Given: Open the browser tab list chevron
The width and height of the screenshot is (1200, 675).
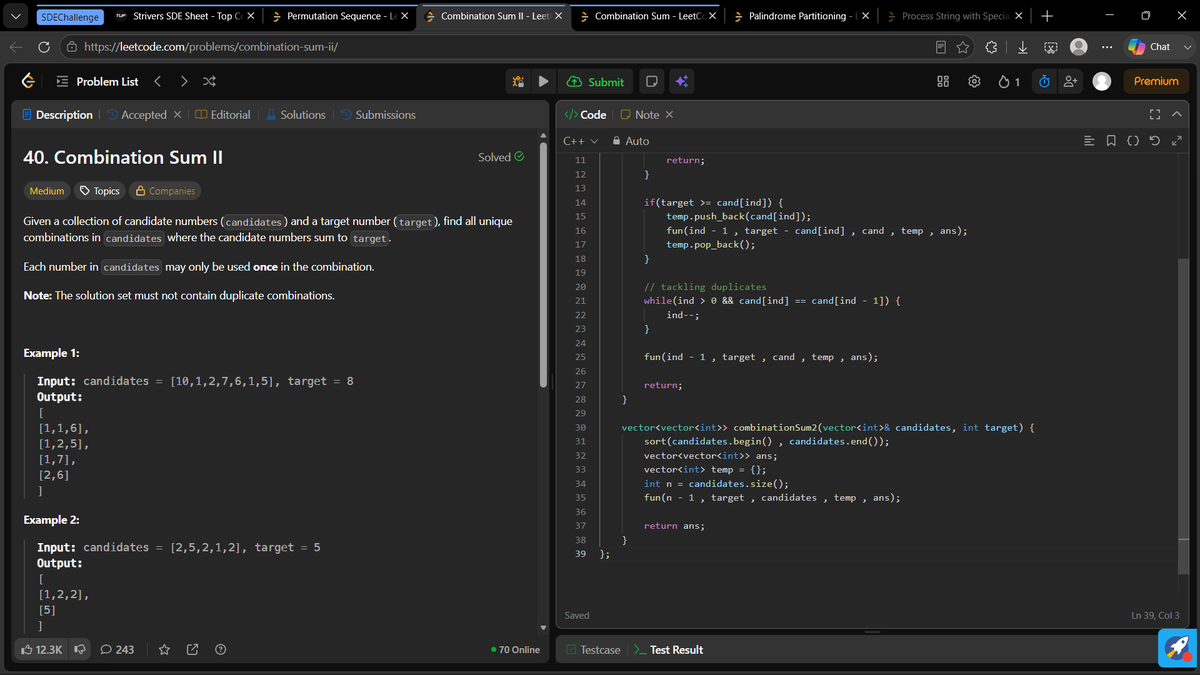Looking at the screenshot, I should pyautogui.click(x=14, y=16).
